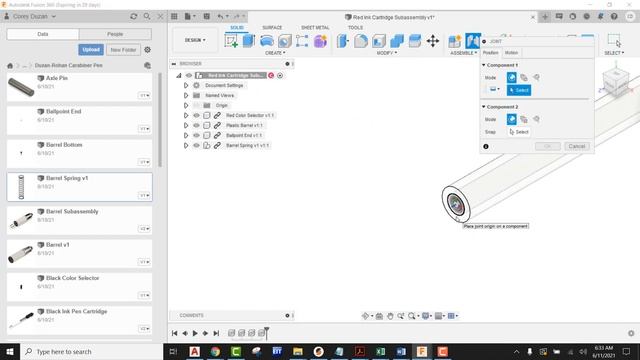The width and height of the screenshot is (640, 360).
Task: Open the Modify dropdown menu
Action: coord(387,53)
